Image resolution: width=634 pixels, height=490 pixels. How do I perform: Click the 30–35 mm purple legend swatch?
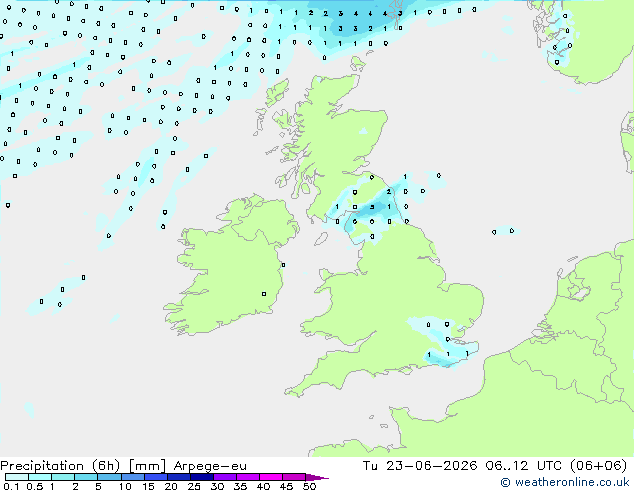point(224,477)
